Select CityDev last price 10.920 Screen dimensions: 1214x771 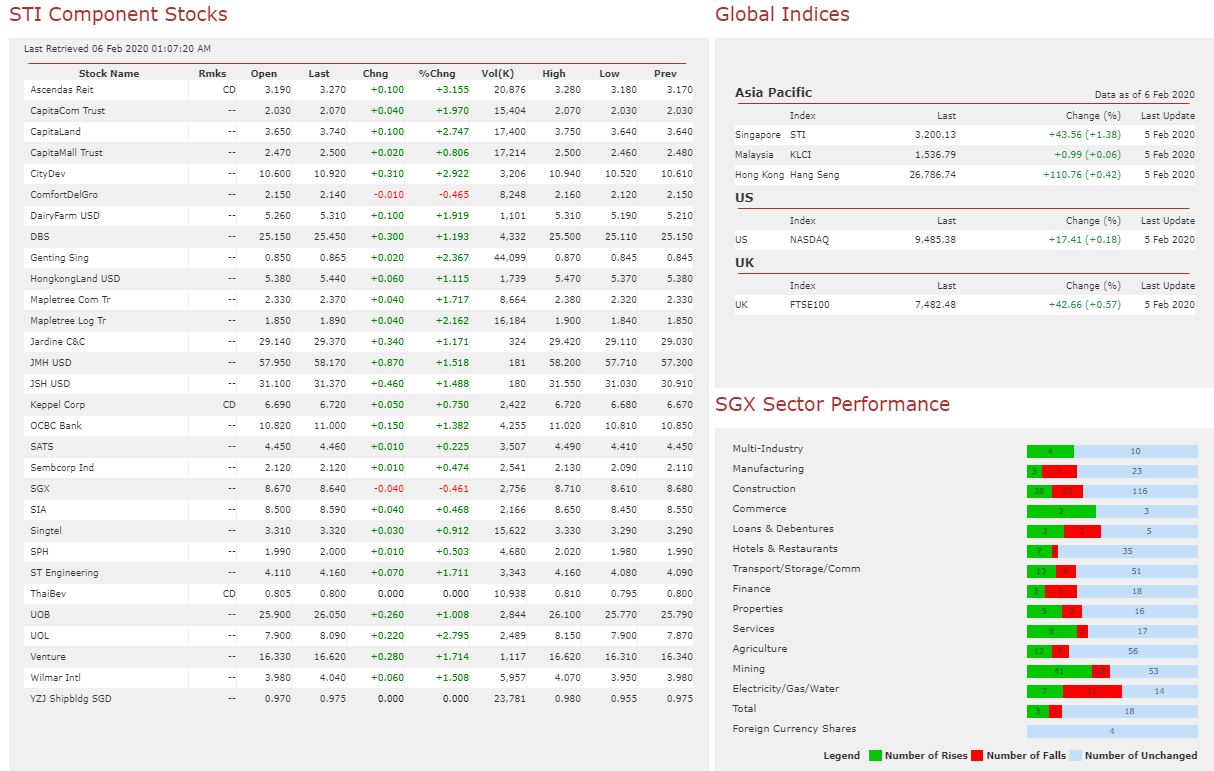(x=328, y=173)
